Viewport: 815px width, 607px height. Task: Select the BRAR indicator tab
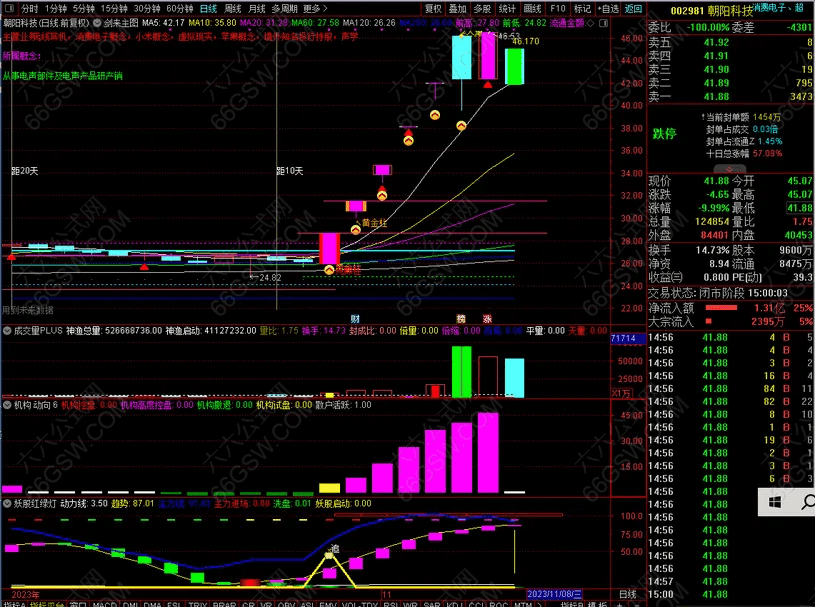(225, 603)
